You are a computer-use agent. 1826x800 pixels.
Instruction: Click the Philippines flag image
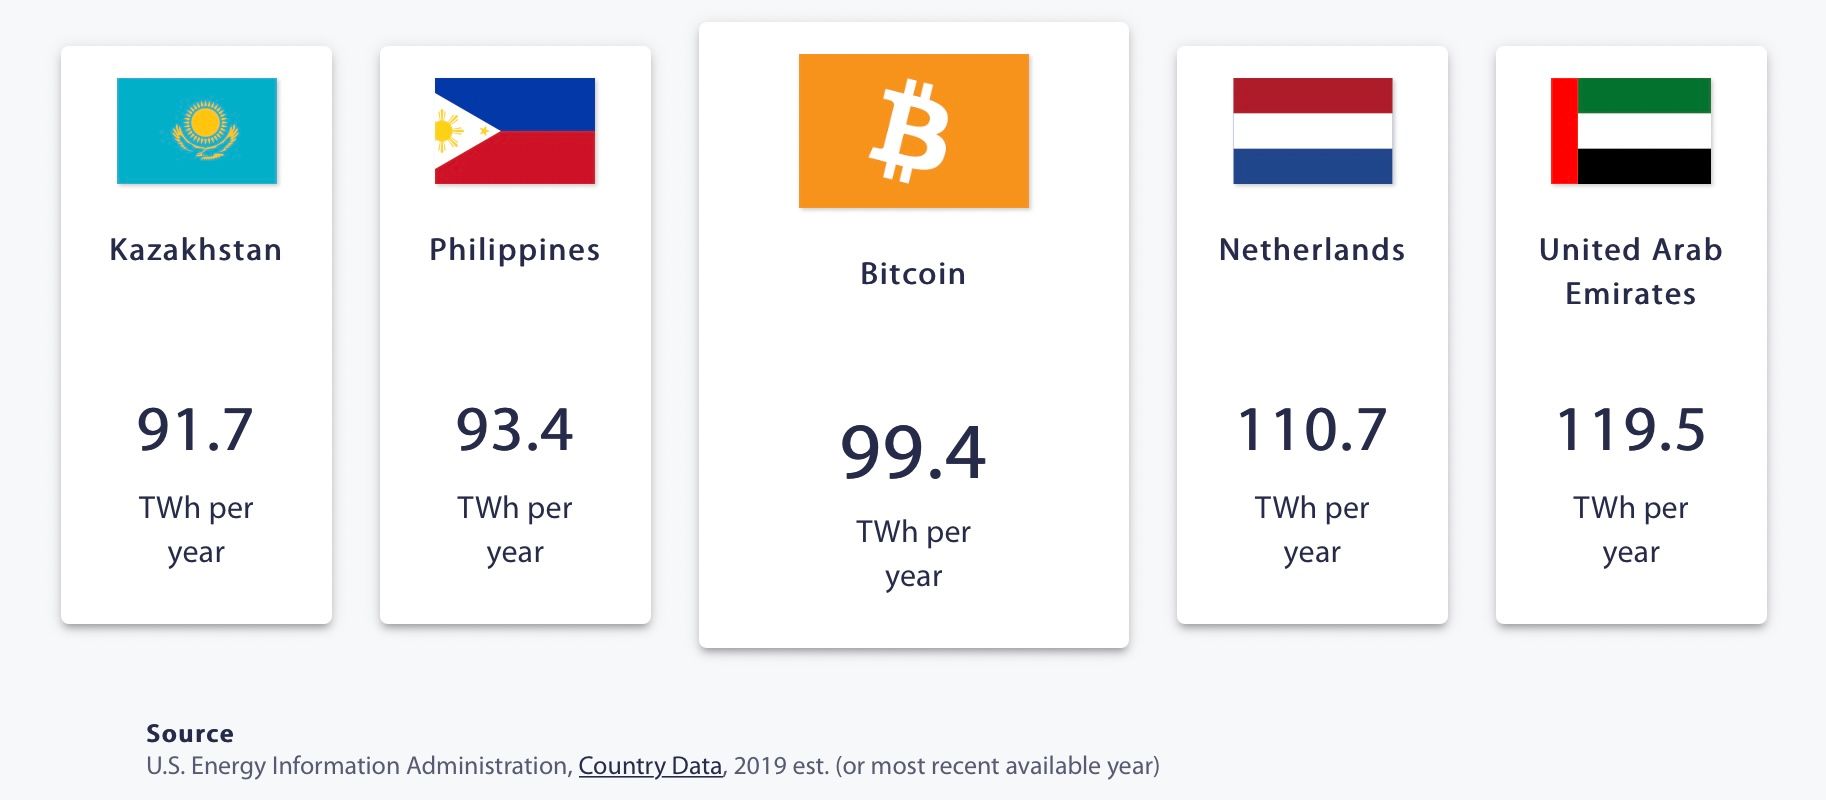pos(515,131)
